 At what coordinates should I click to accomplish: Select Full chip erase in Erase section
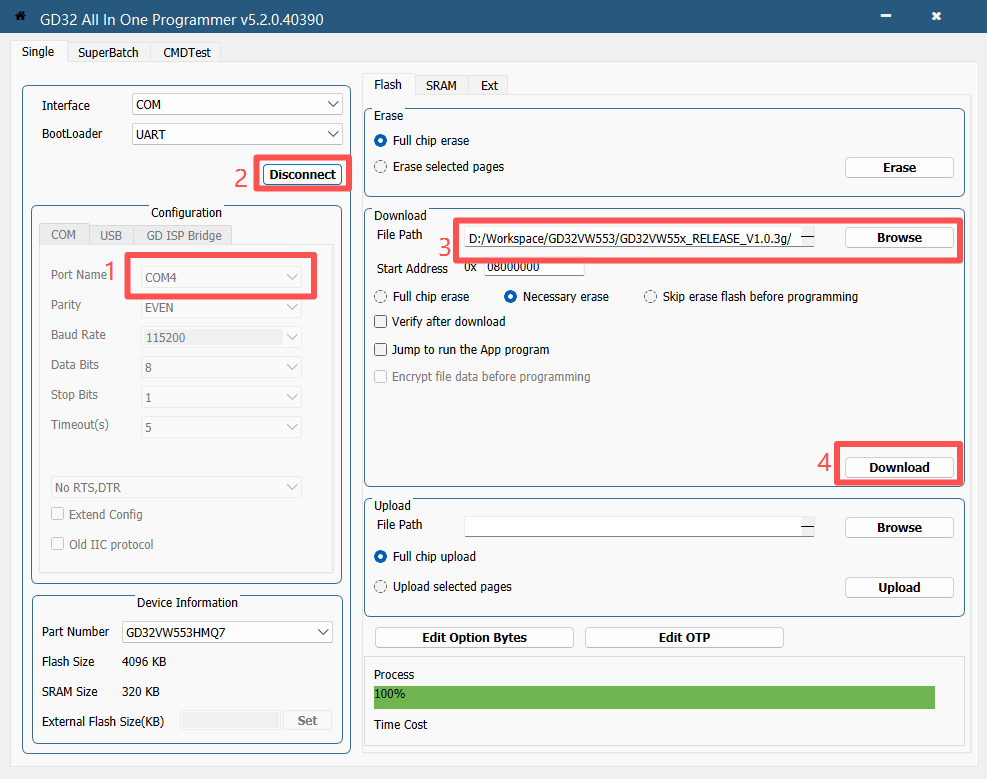422,140
